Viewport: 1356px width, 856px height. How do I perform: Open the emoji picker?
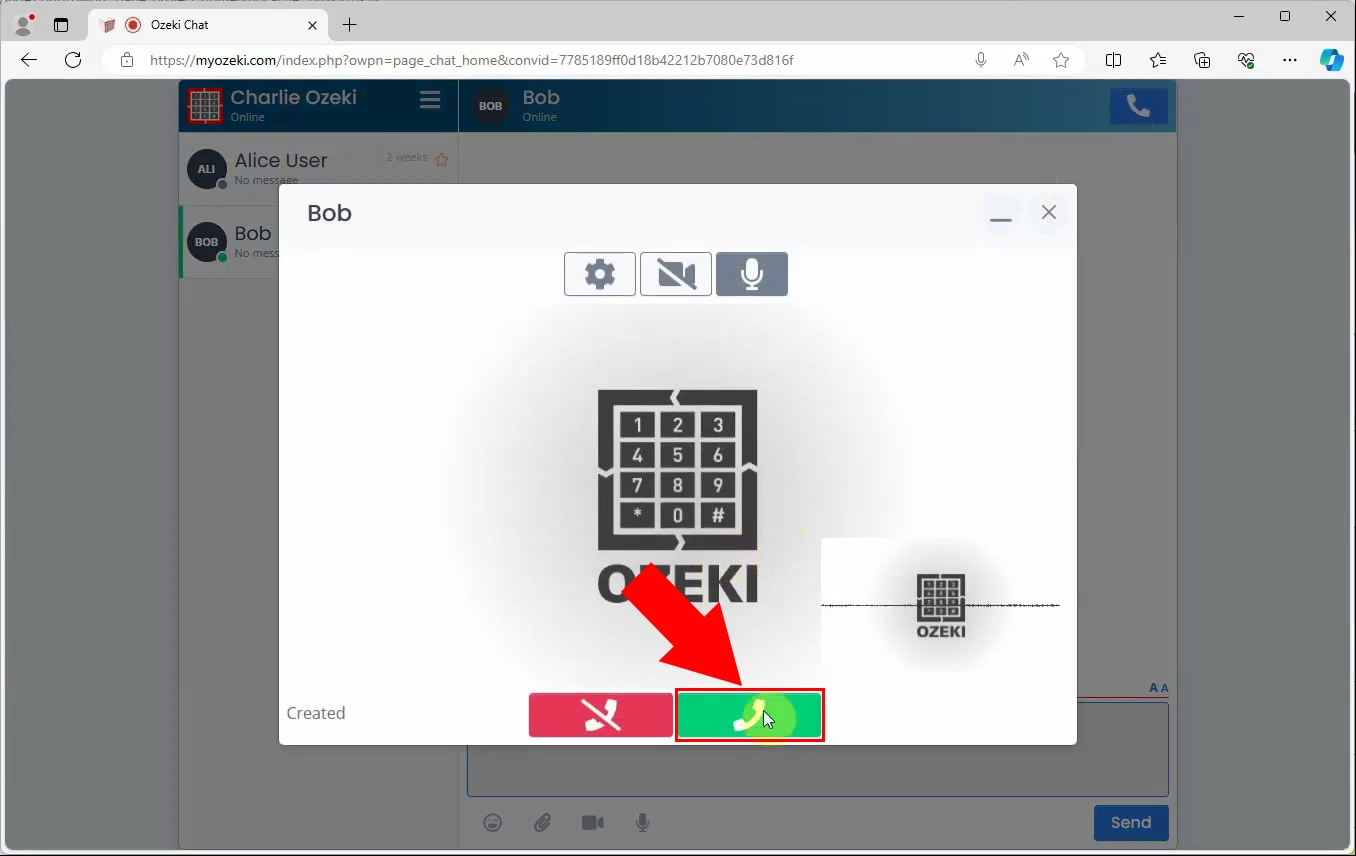coord(493,823)
